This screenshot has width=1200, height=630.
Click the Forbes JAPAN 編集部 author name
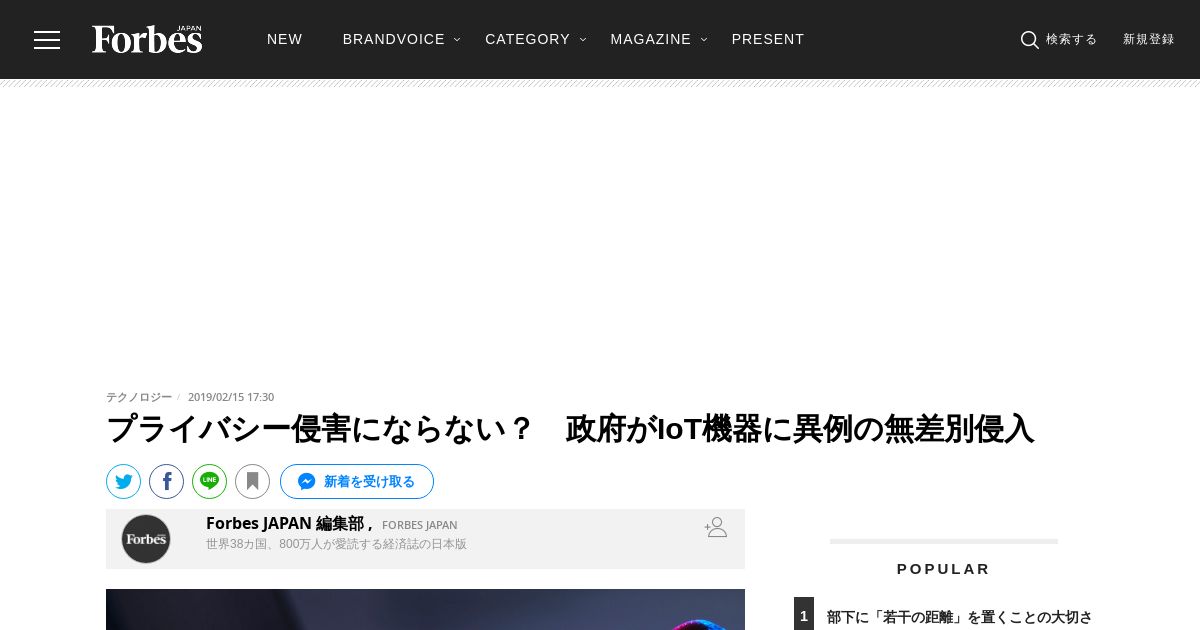coord(285,523)
